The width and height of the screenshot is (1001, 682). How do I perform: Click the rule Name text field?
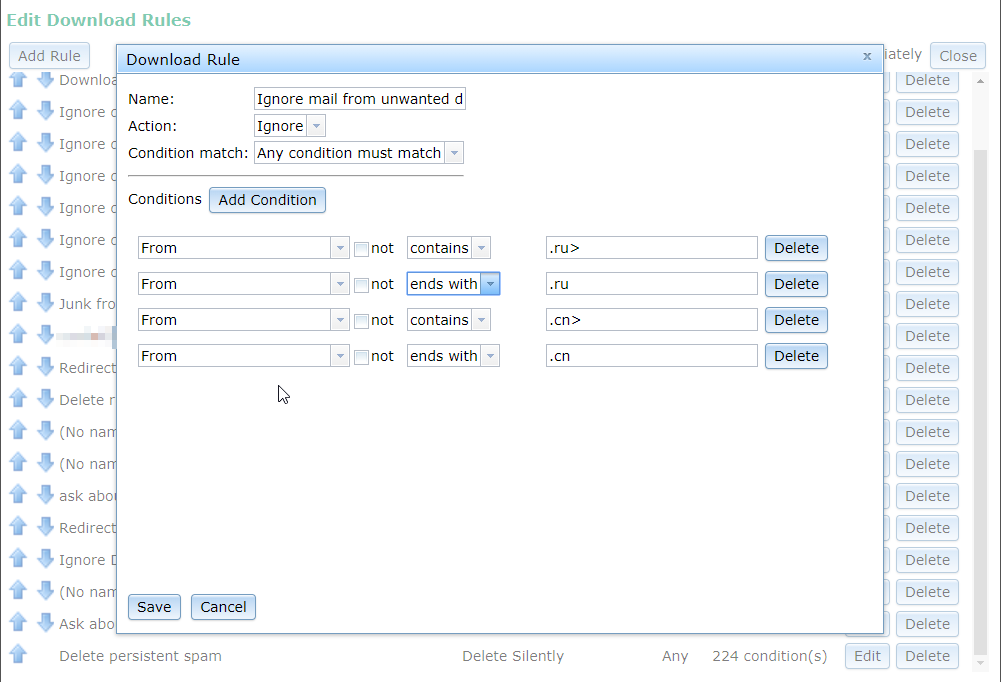[x=359, y=99]
